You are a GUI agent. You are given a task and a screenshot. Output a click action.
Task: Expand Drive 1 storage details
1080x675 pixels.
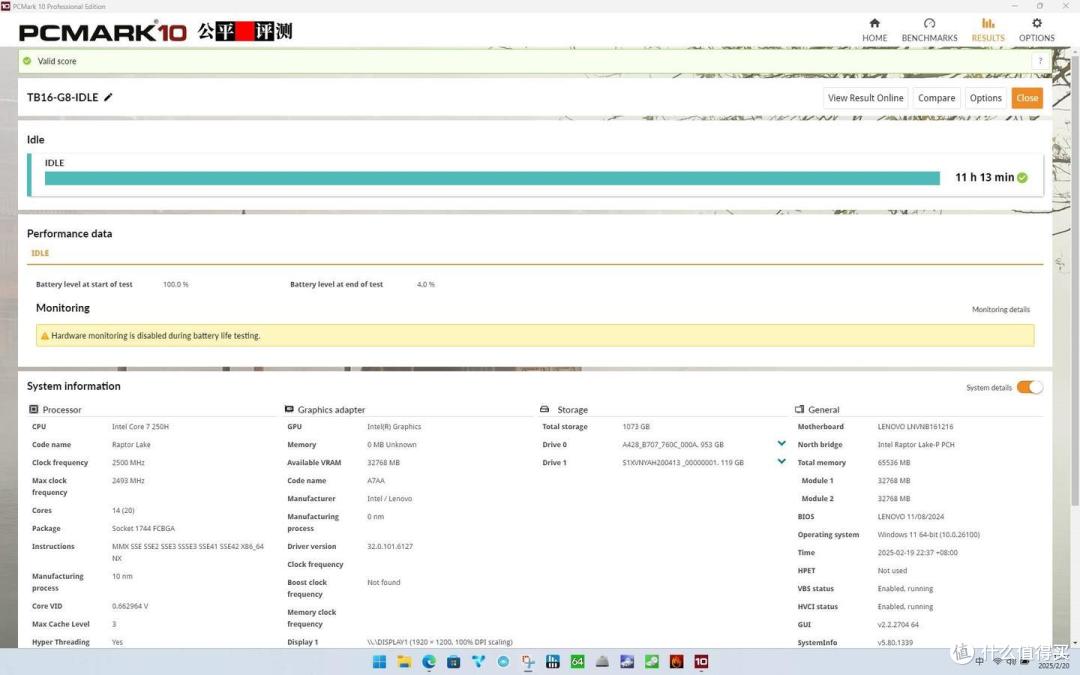[x=781, y=461]
